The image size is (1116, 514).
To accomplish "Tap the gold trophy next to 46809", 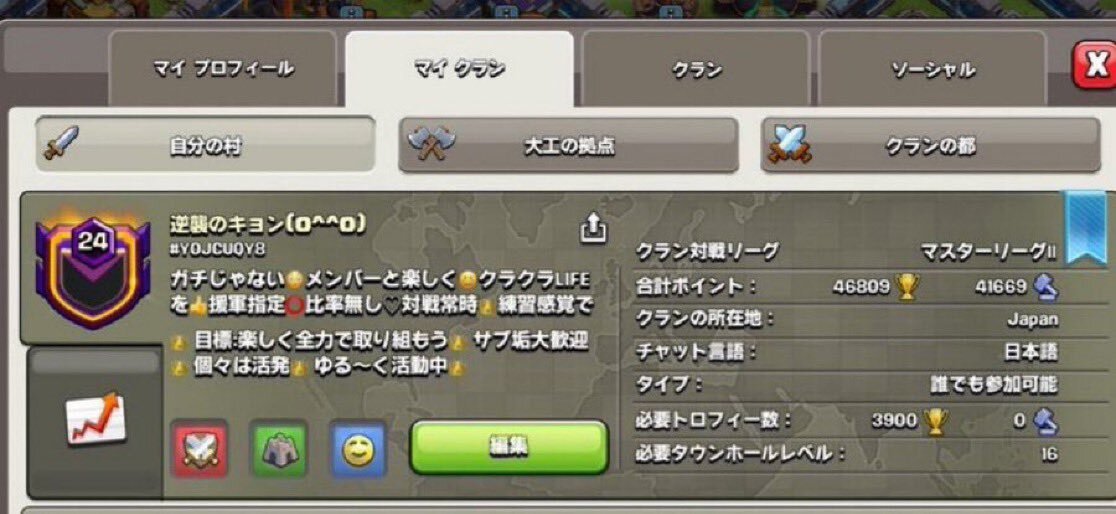I will click(x=907, y=286).
